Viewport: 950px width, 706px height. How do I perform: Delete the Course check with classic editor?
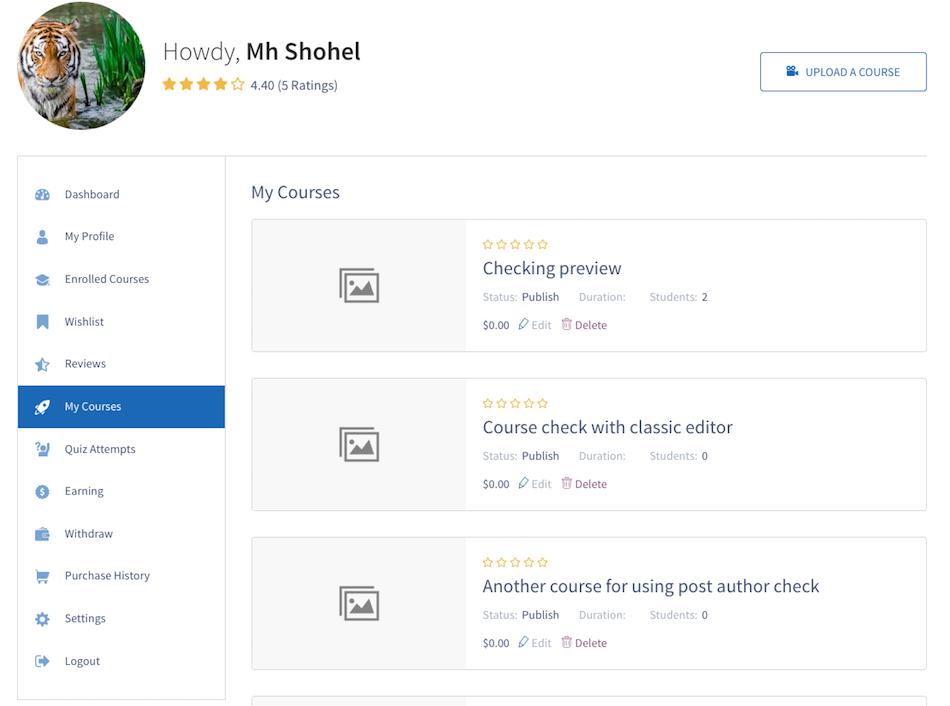coord(584,484)
